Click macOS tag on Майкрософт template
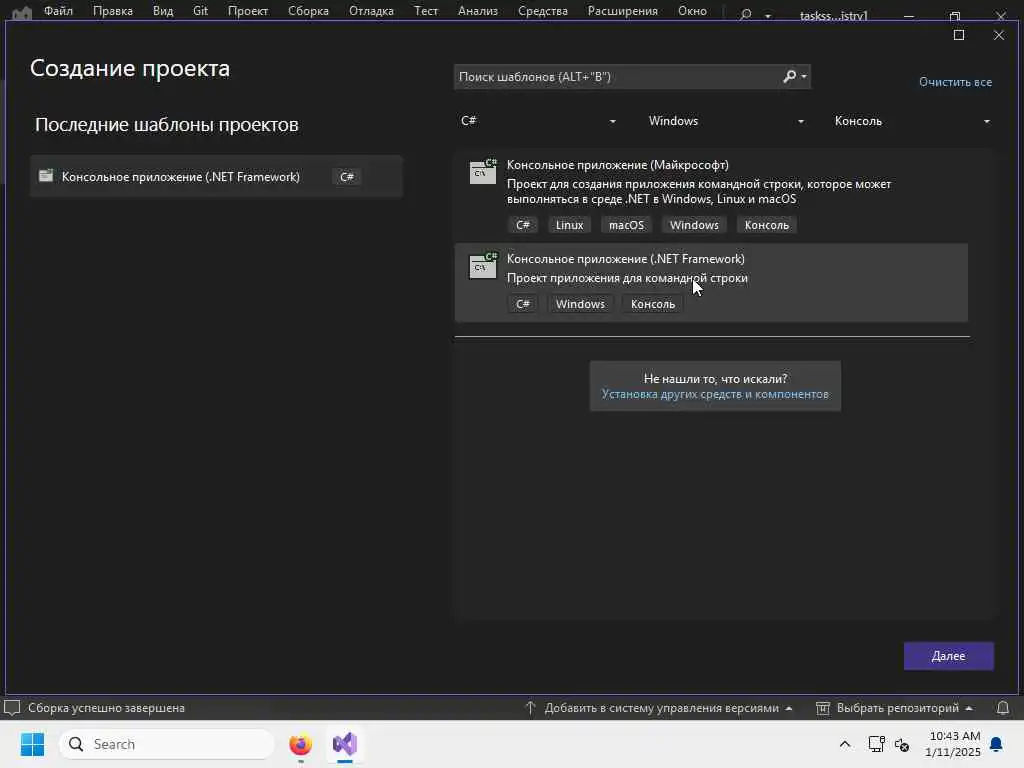 coord(626,225)
